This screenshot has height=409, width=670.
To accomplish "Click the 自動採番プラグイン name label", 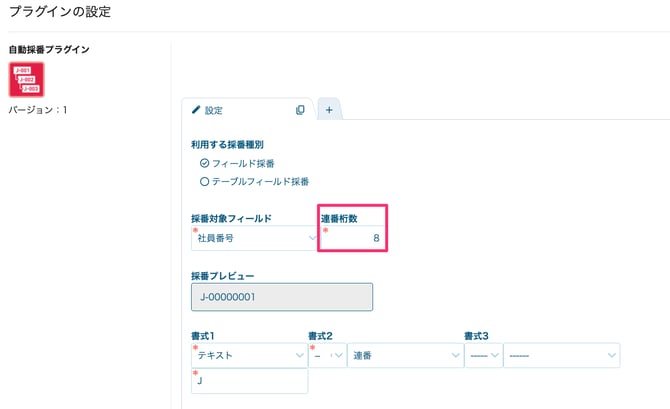I will coord(49,49).
